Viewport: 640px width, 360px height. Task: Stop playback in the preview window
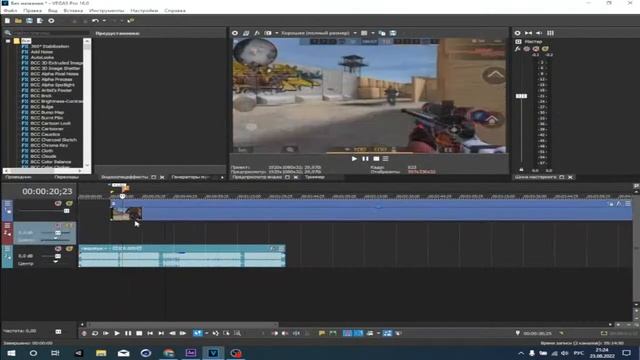point(376,159)
